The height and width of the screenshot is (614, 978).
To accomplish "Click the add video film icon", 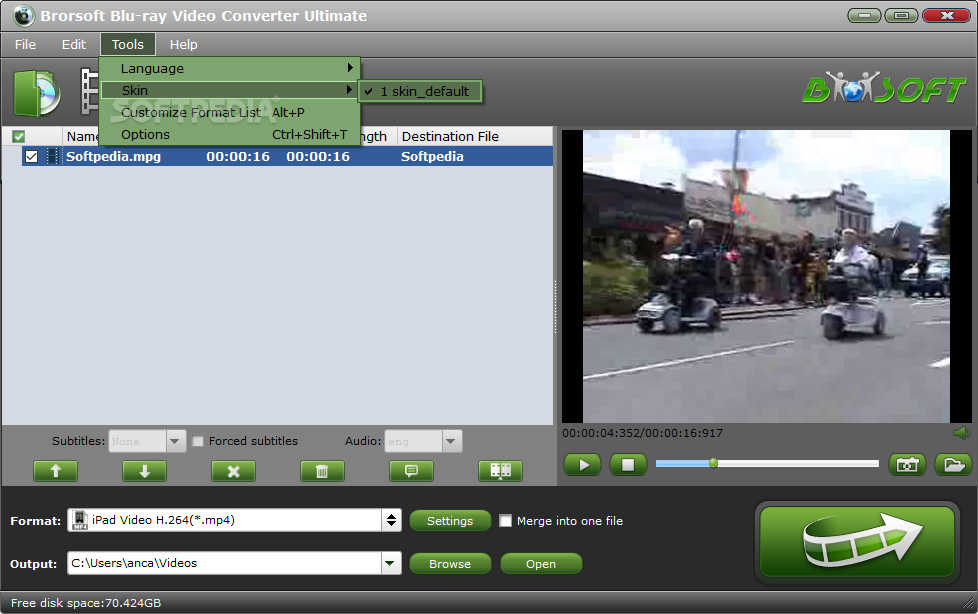I will pyautogui.click(x=89, y=92).
